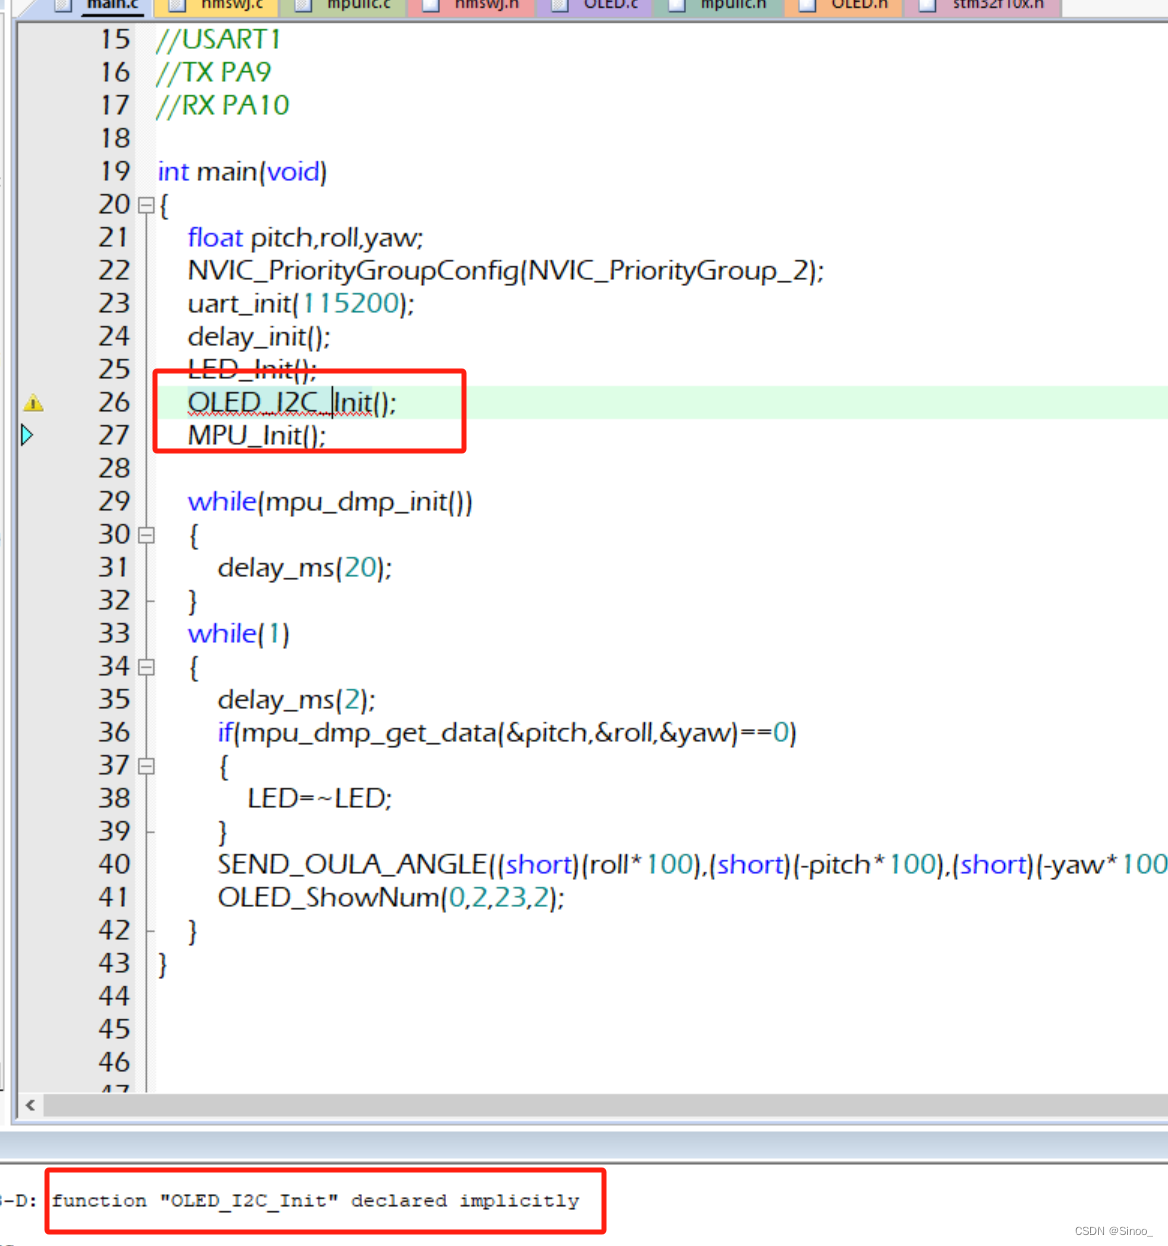
Task: Collapse the main function body fold at line 20
Action: (146, 205)
